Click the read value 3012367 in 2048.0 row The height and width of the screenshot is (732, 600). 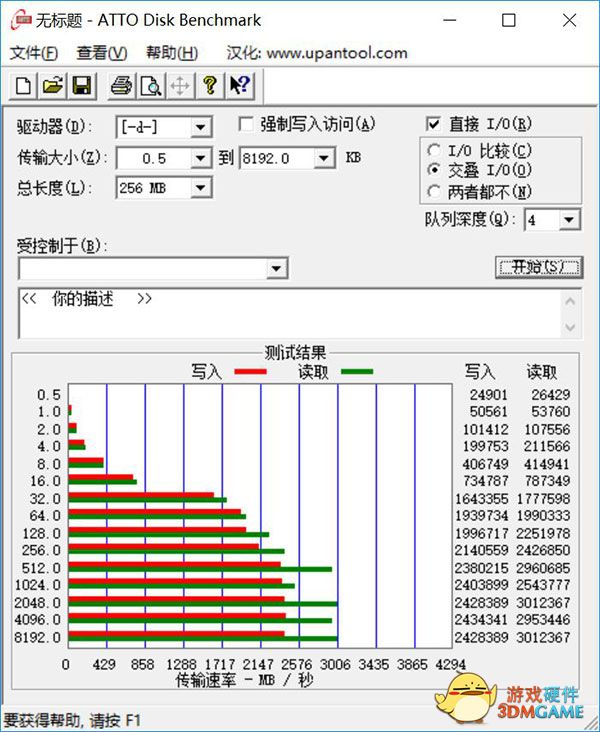pyautogui.click(x=543, y=602)
